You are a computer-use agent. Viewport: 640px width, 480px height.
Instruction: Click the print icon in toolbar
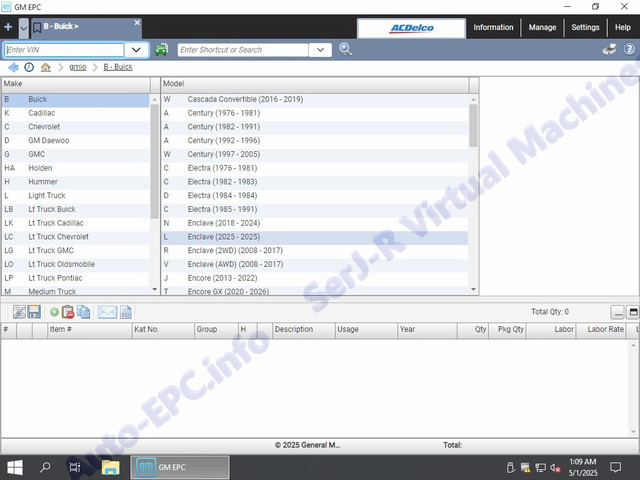click(609, 49)
